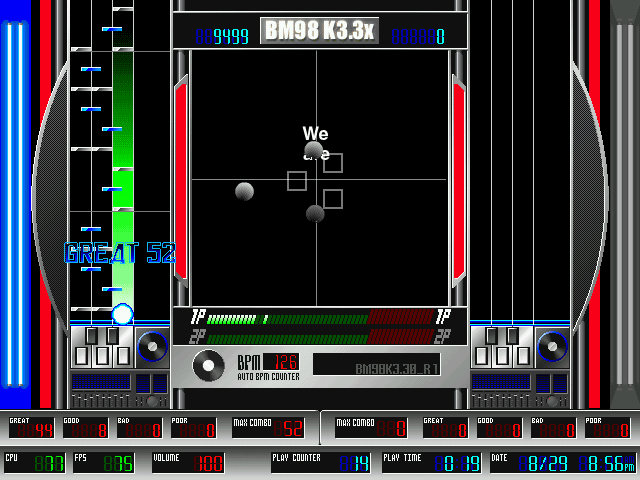Click the lower right hollow square in the animation
The width and height of the screenshot is (640, 480).
coord(333,199)
